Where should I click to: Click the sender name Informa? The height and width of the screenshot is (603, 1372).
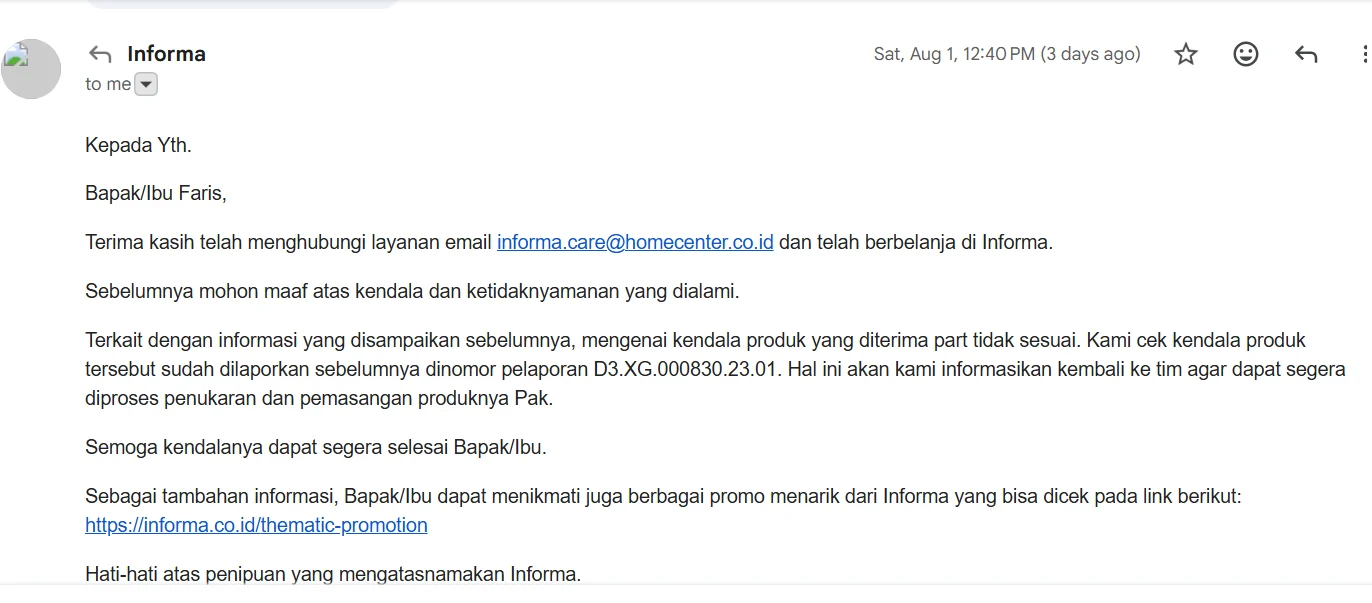(166, 54)
